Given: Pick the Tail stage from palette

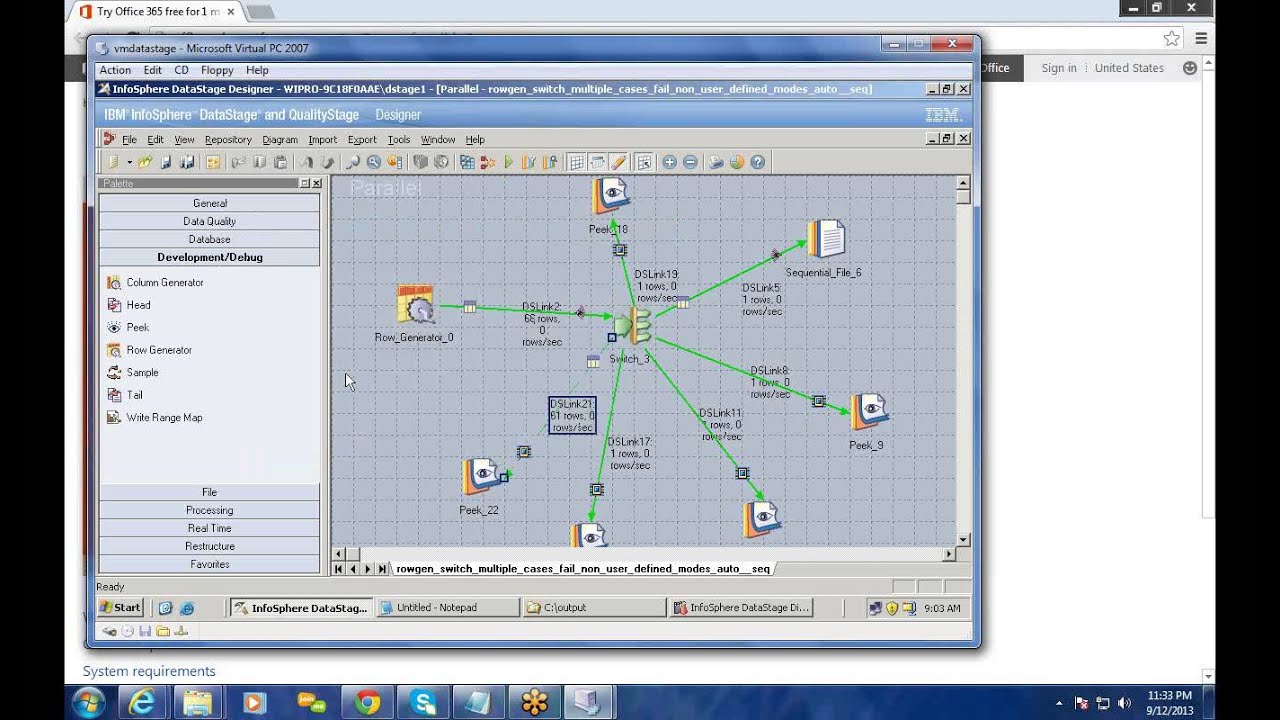Looking at the screenshot, I should click(x=135, y=395).
